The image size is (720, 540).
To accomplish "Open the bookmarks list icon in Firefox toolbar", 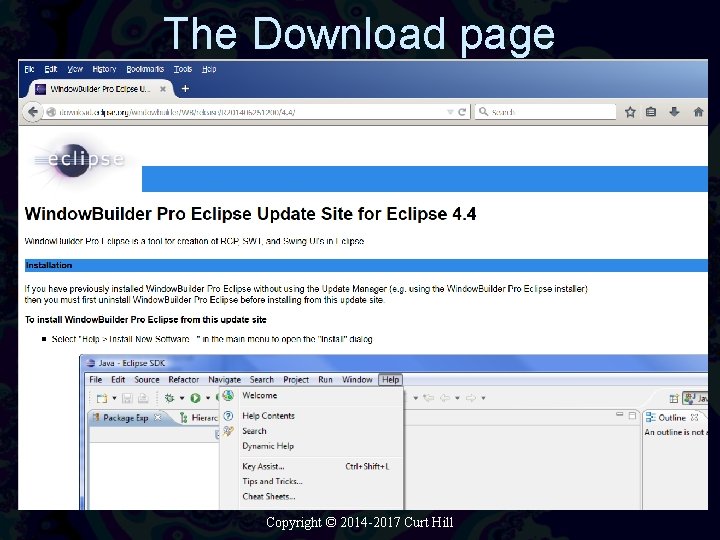I will pos(651,112).
